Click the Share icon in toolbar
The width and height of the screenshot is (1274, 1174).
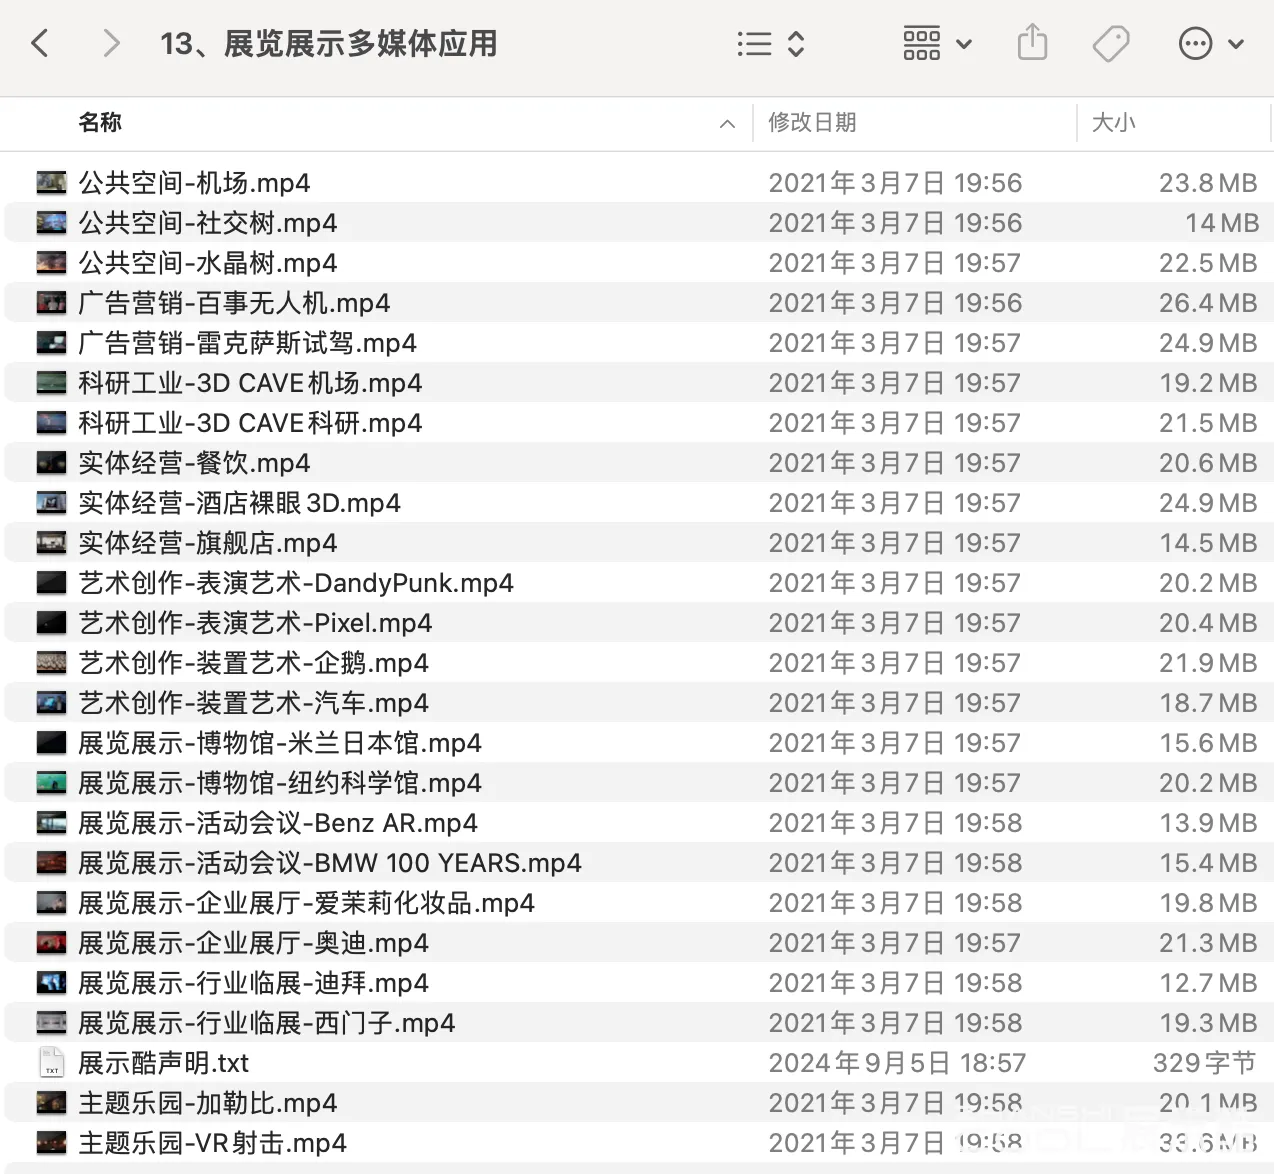point(1032,43)
